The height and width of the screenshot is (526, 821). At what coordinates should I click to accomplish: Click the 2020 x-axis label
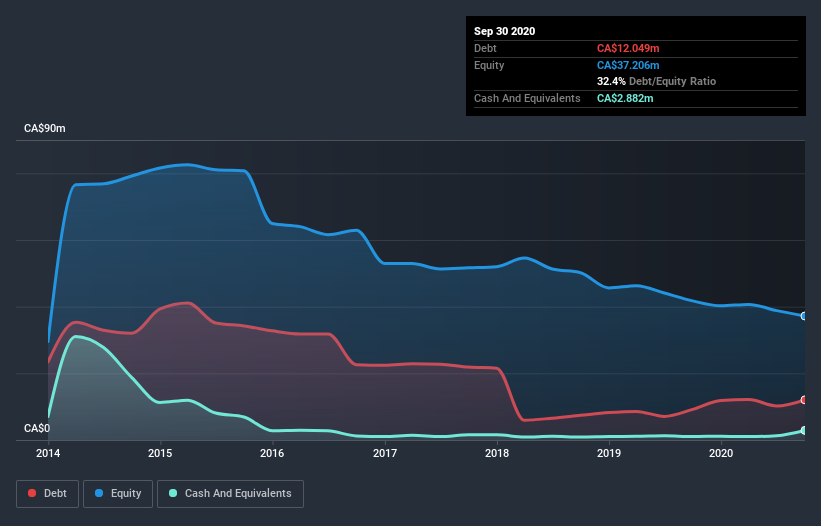(721, 453)
